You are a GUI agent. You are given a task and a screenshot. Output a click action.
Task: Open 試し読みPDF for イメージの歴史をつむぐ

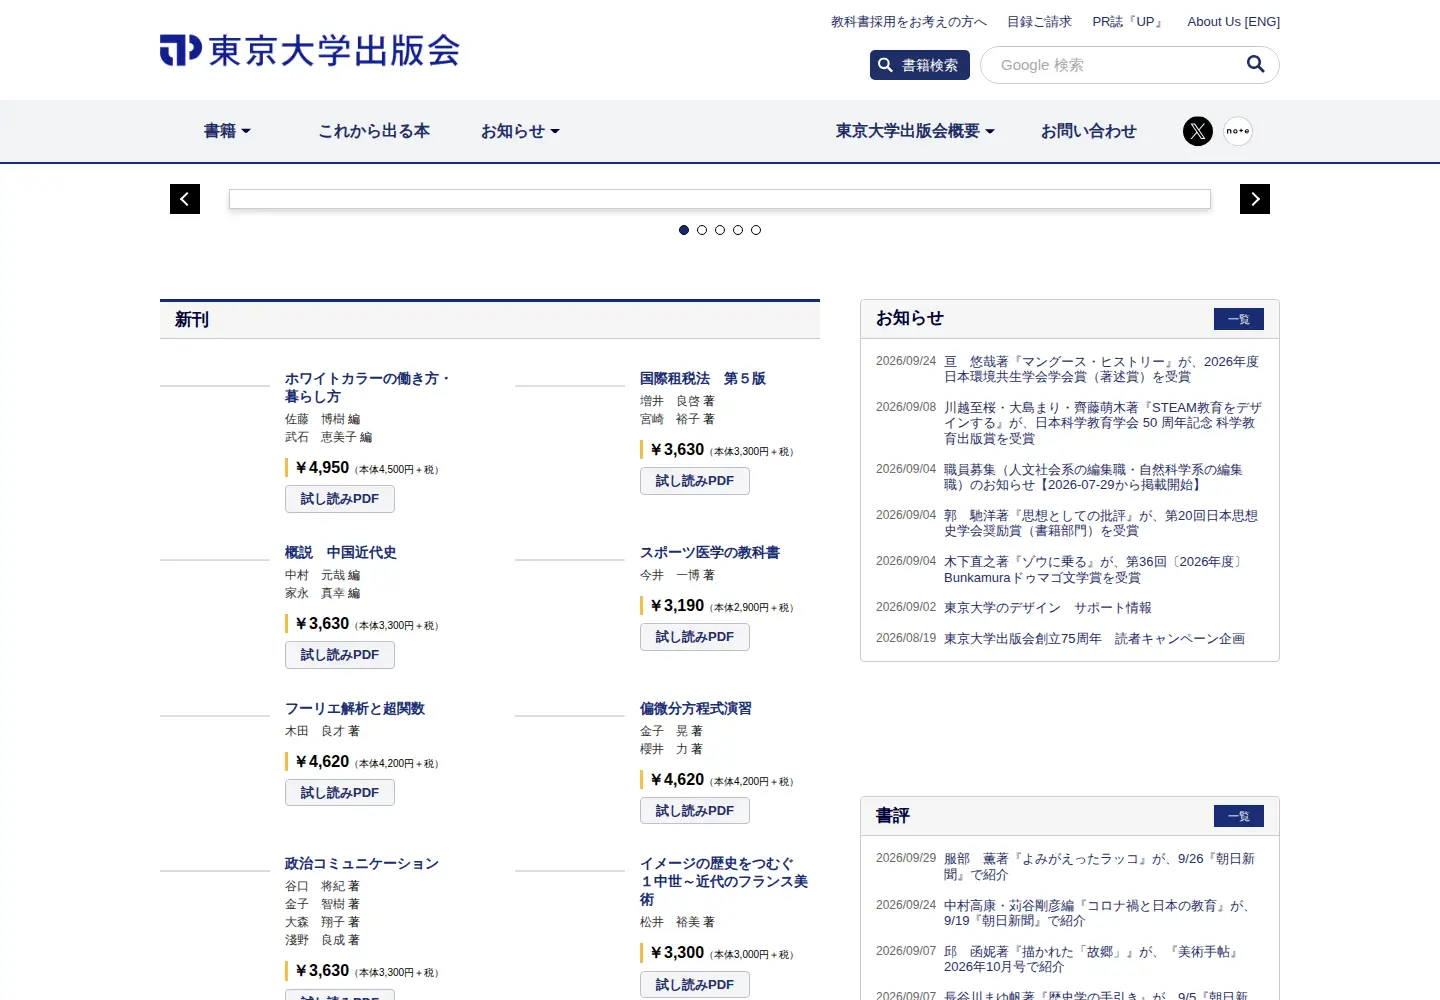pos(695,985)
